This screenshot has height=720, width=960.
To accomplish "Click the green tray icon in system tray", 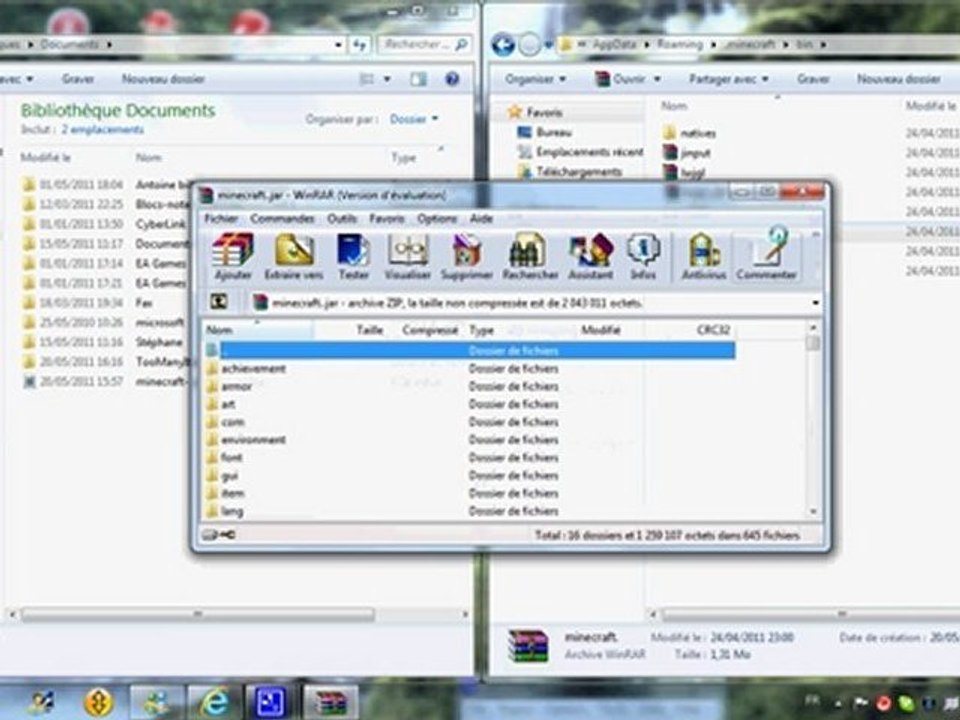I will [x=906, y=703].
